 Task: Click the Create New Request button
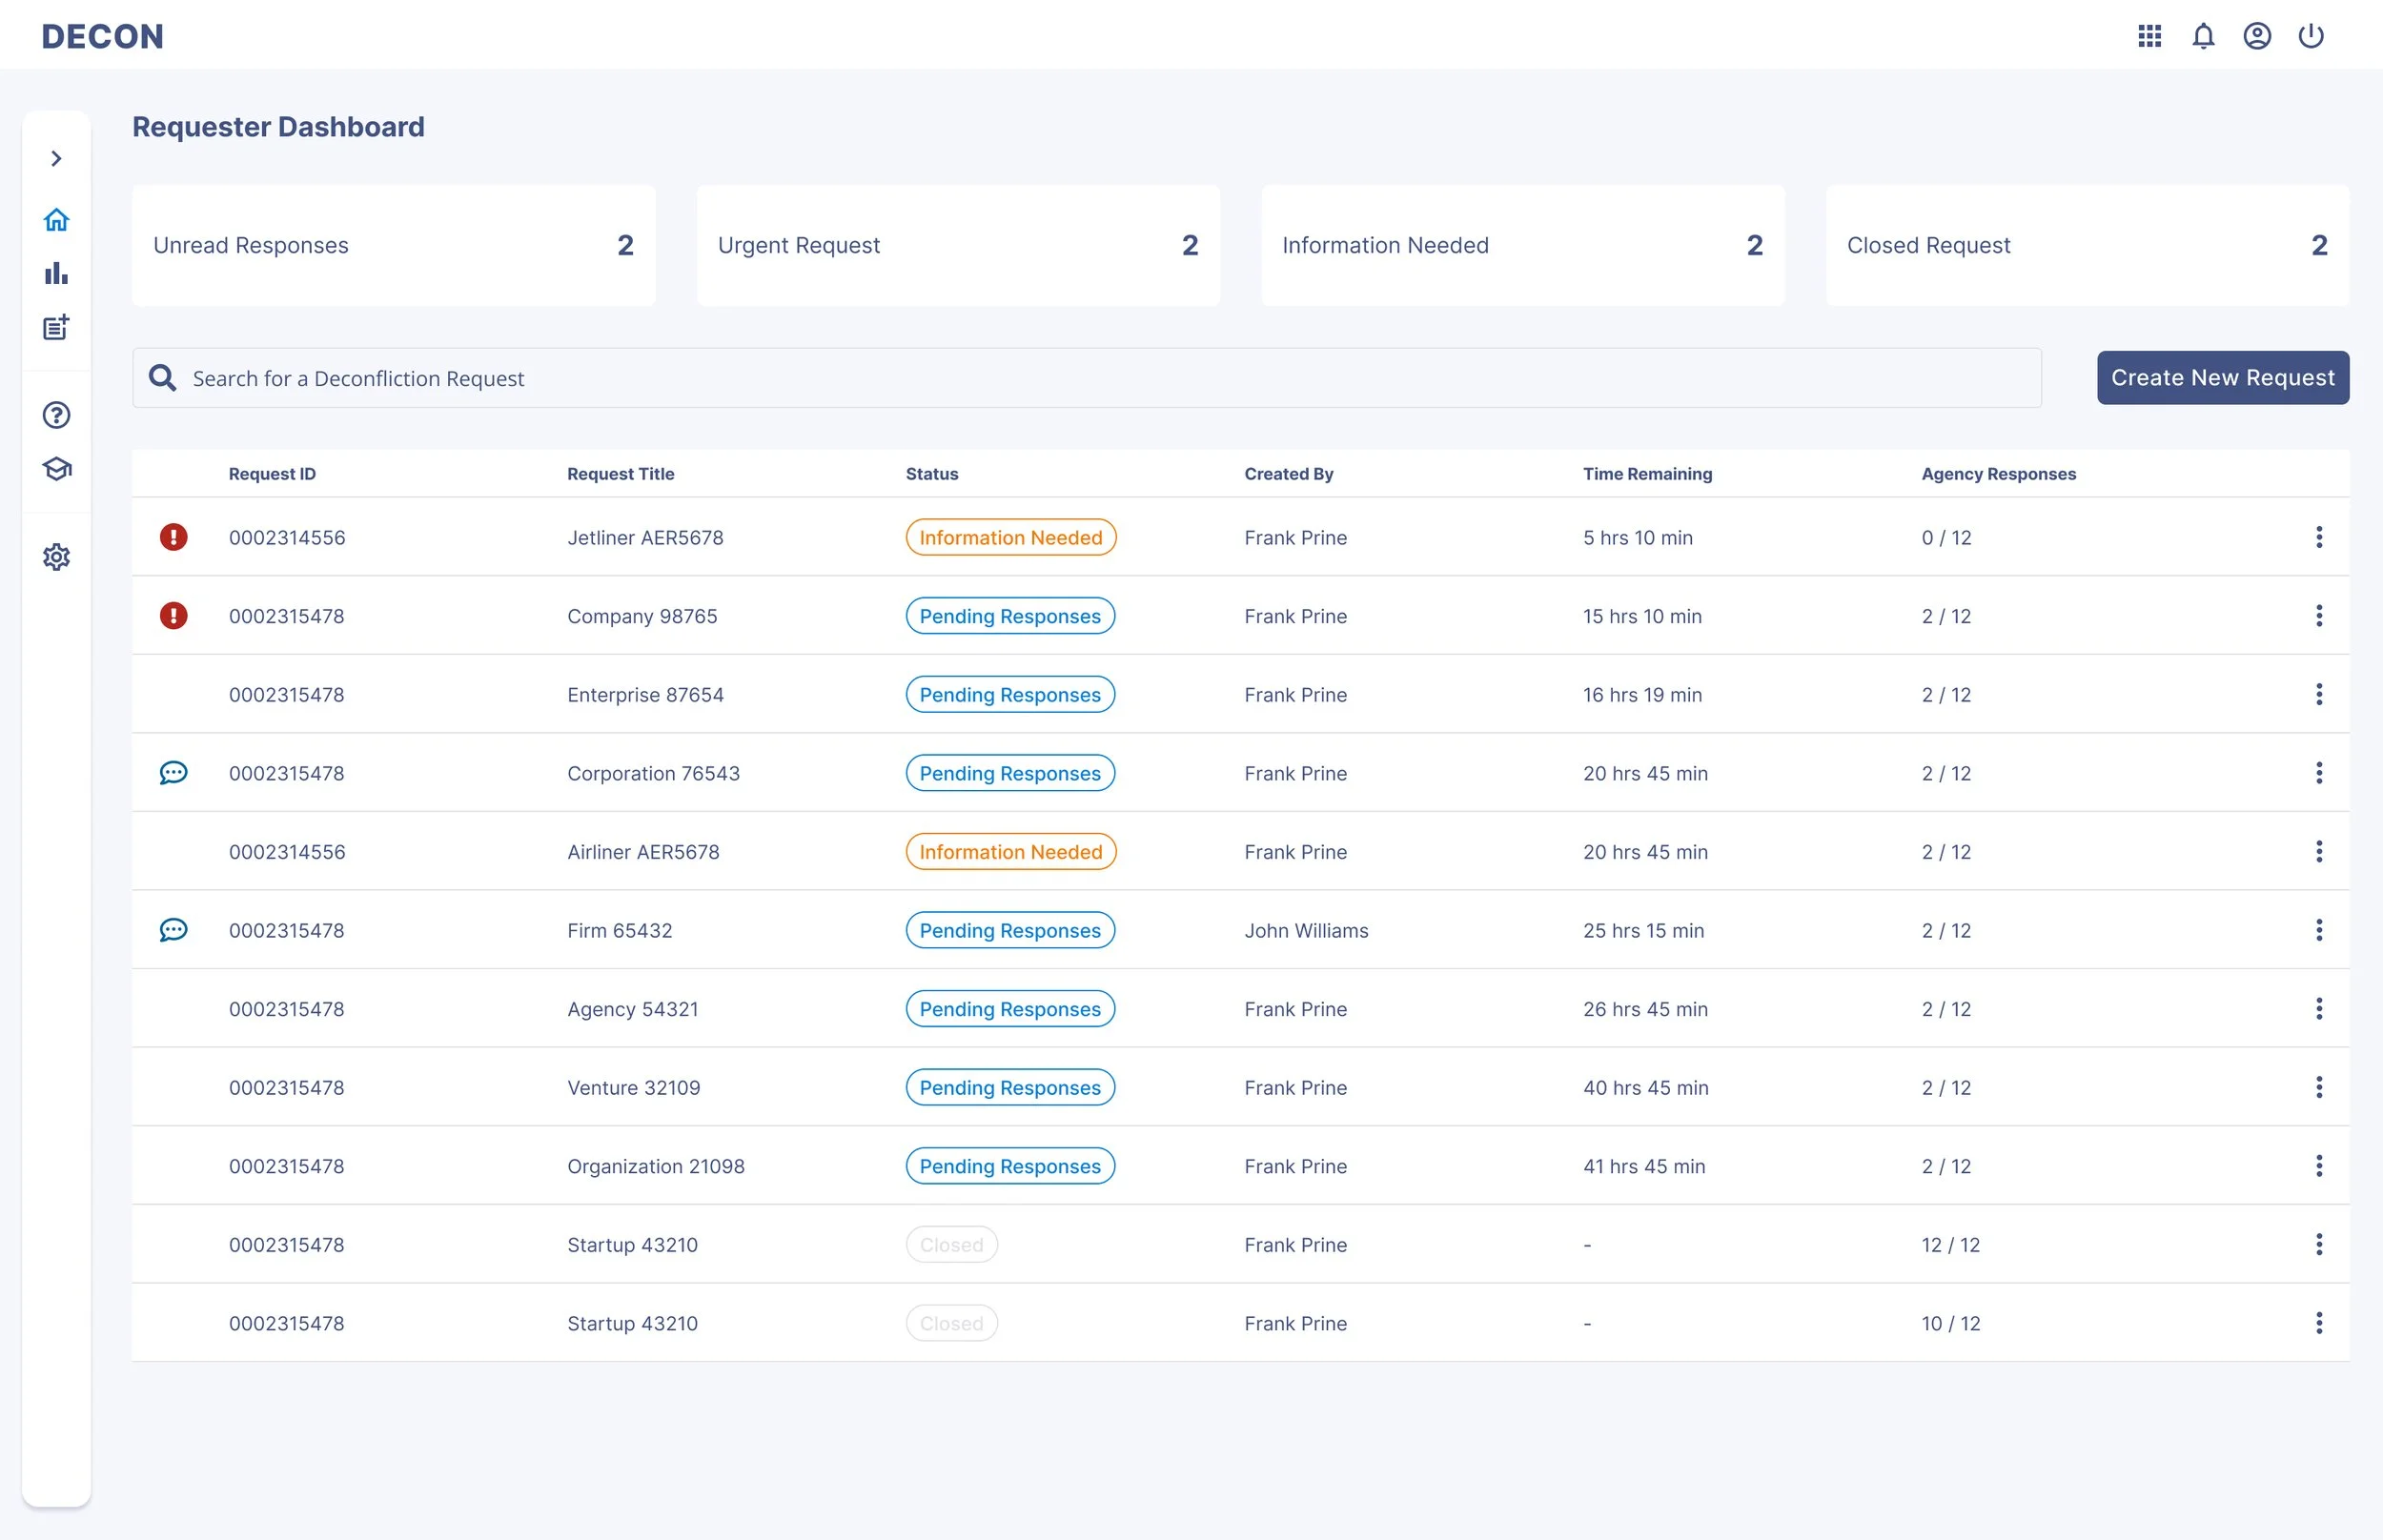2222,377
